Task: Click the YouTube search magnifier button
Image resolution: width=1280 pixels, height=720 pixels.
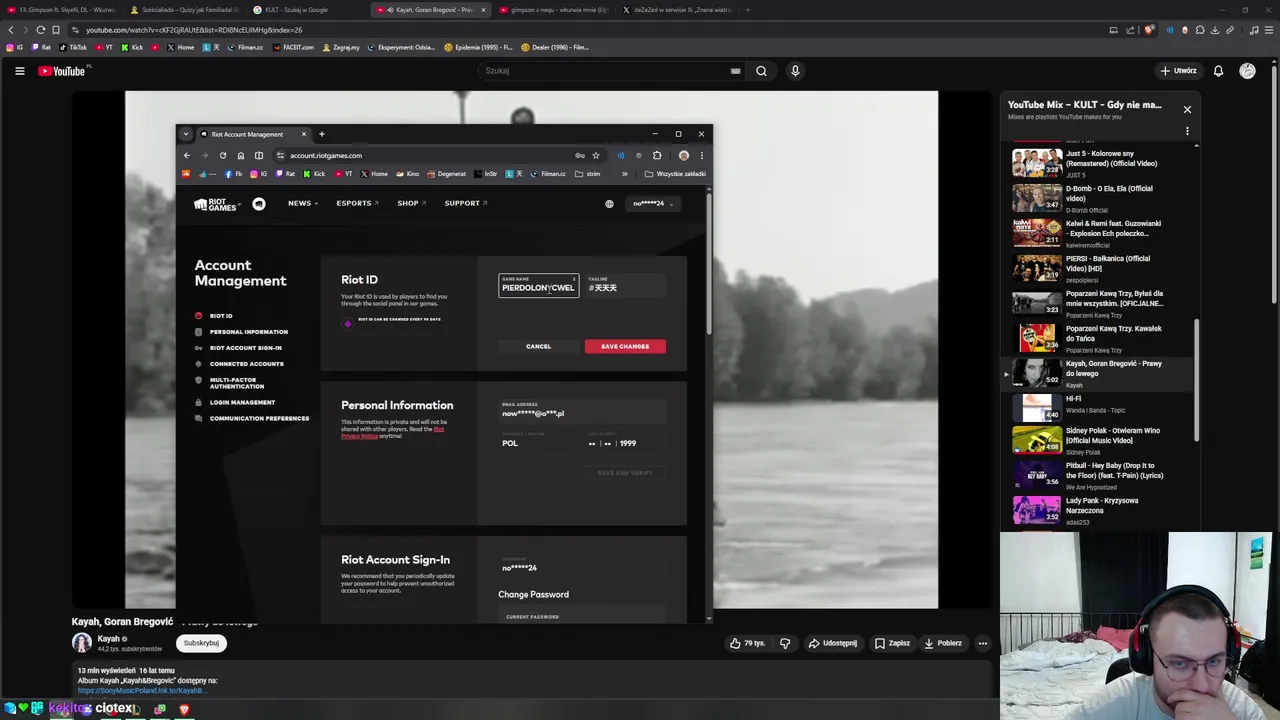Action: [x=761, y=71]
